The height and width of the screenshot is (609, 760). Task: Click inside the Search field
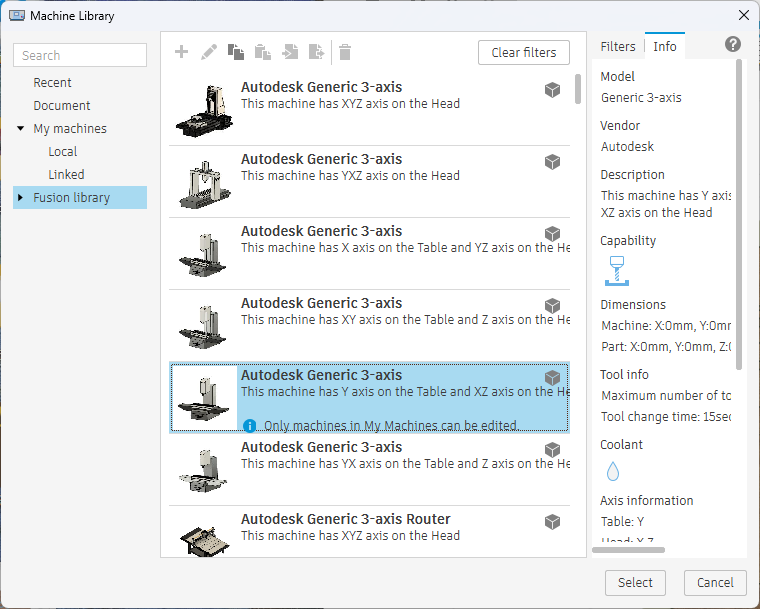pos(80,56)
